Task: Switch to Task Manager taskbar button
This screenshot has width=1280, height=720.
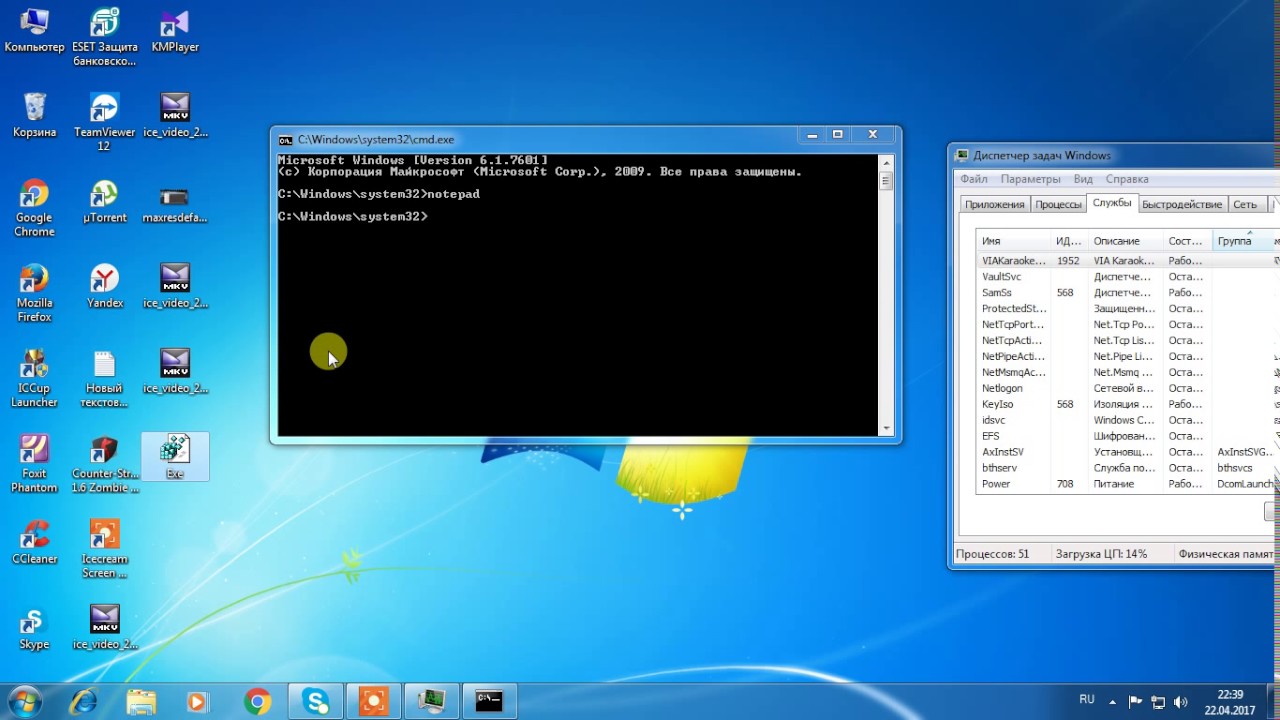Action: click(x=432, y=701)
